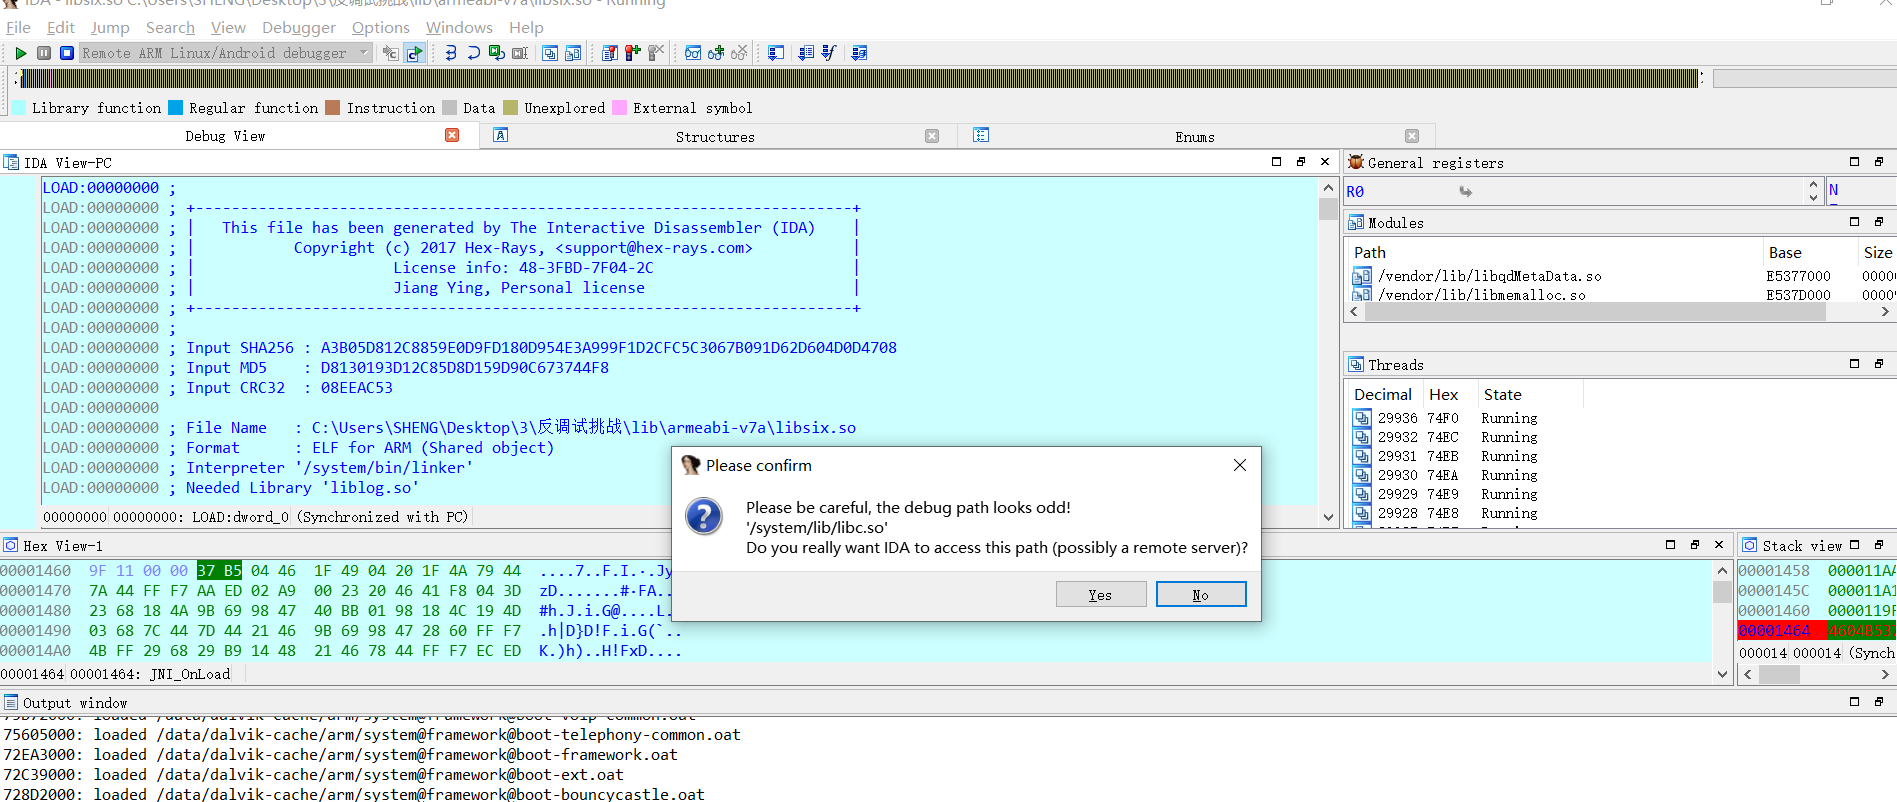Close the Structures tab

pos(932,136)
